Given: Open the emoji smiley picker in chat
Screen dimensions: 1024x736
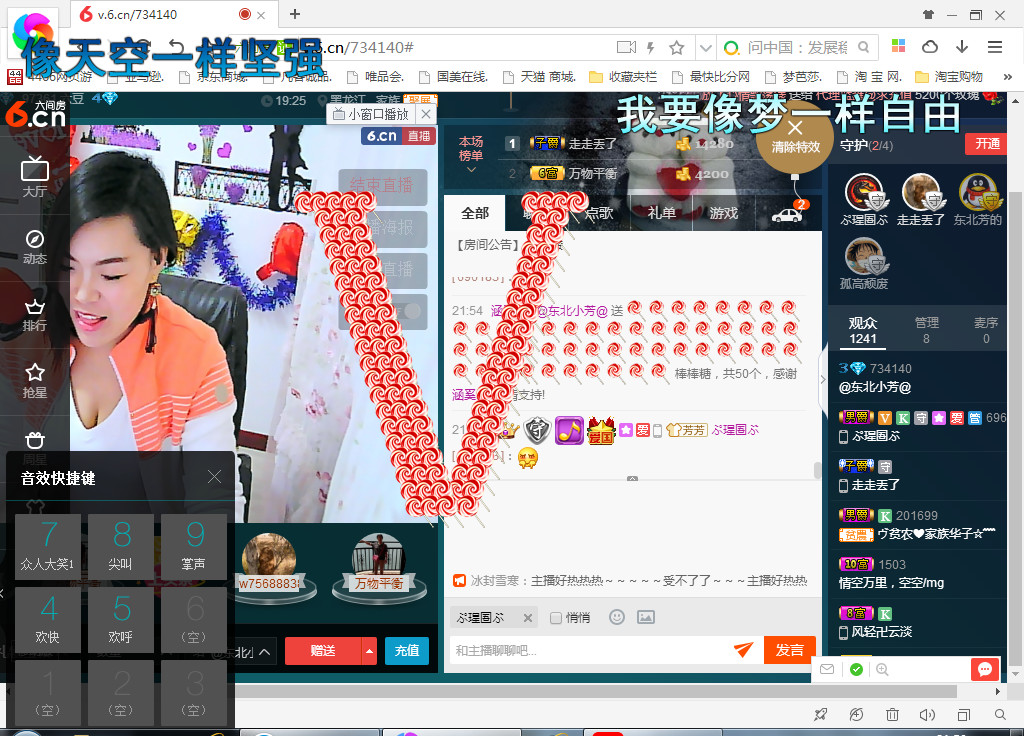Looking at the screenshot, I should [x=616, y=617].
